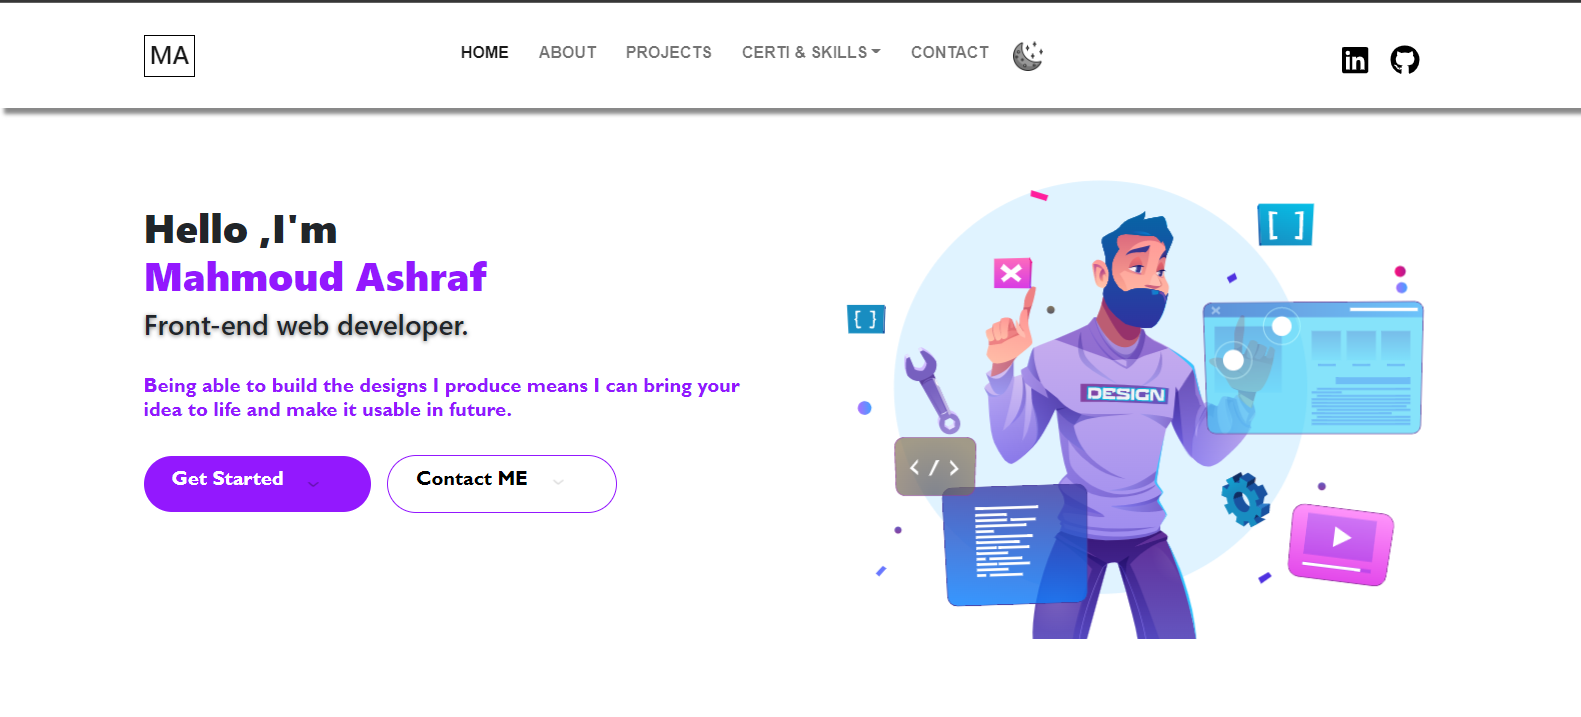Click the small curly braces icon
Viewport: 1581px width, 717px height.
[x=866, y=319]
